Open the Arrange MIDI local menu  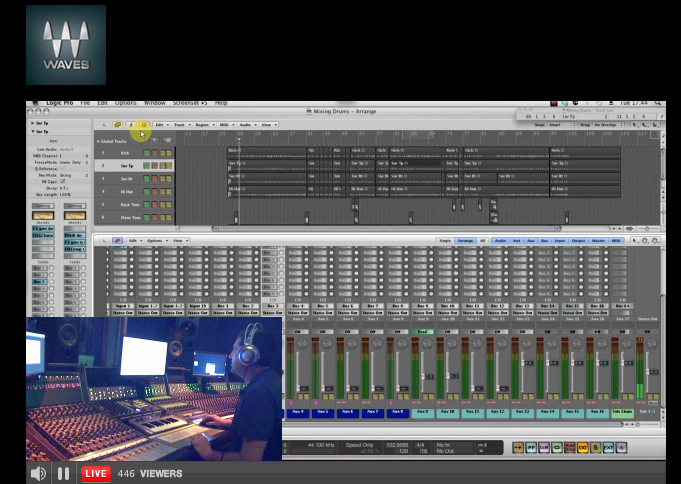tap(226, 125)
